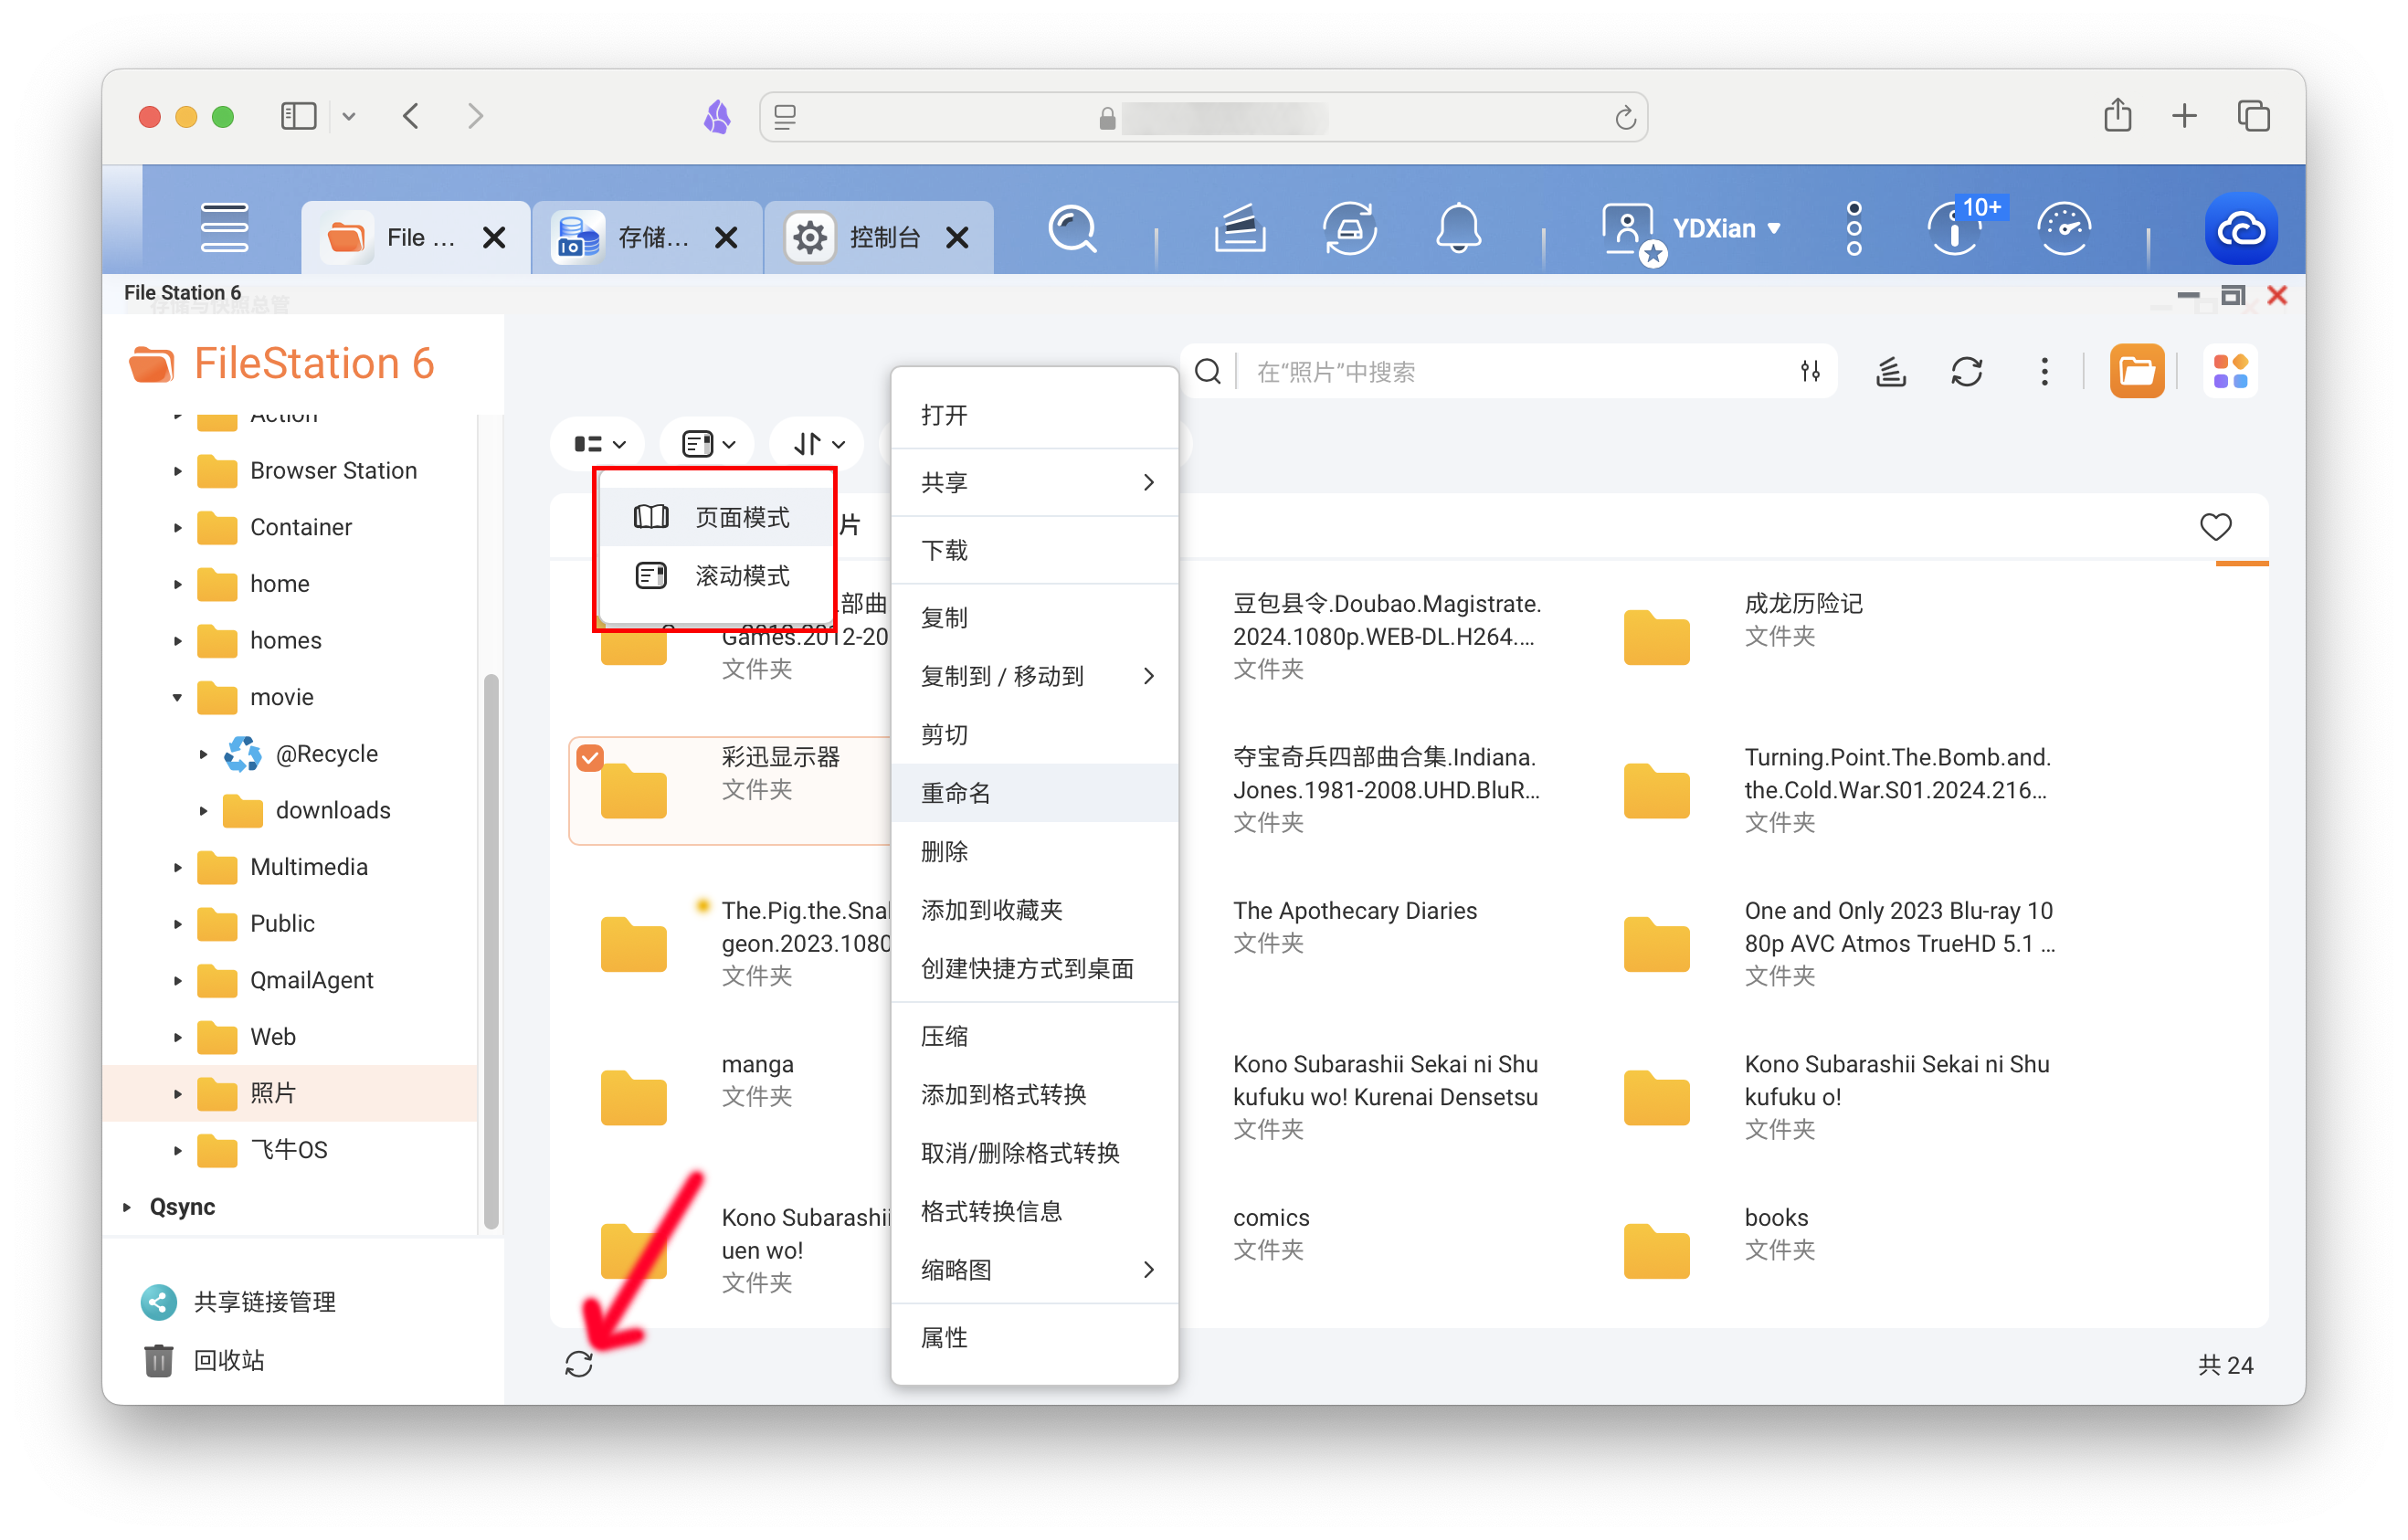The image size is (2408, 1540).
Task: Choose 删除 in context menu
Action: pos(1034,851)
